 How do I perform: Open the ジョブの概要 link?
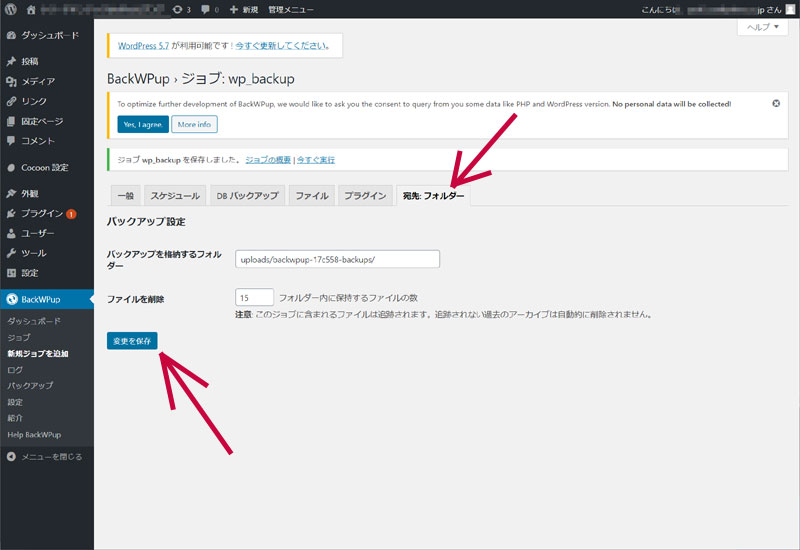pos(268,160)
